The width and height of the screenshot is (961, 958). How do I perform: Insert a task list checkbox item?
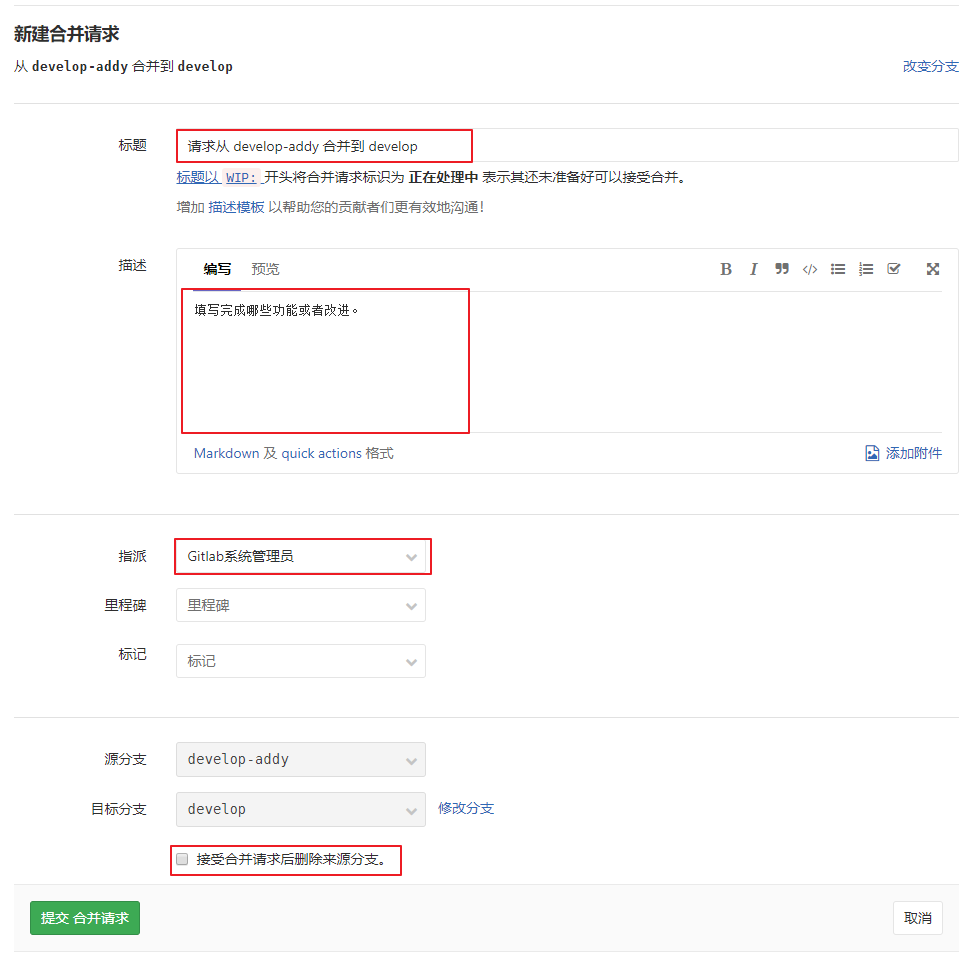(x=894, y=269)
